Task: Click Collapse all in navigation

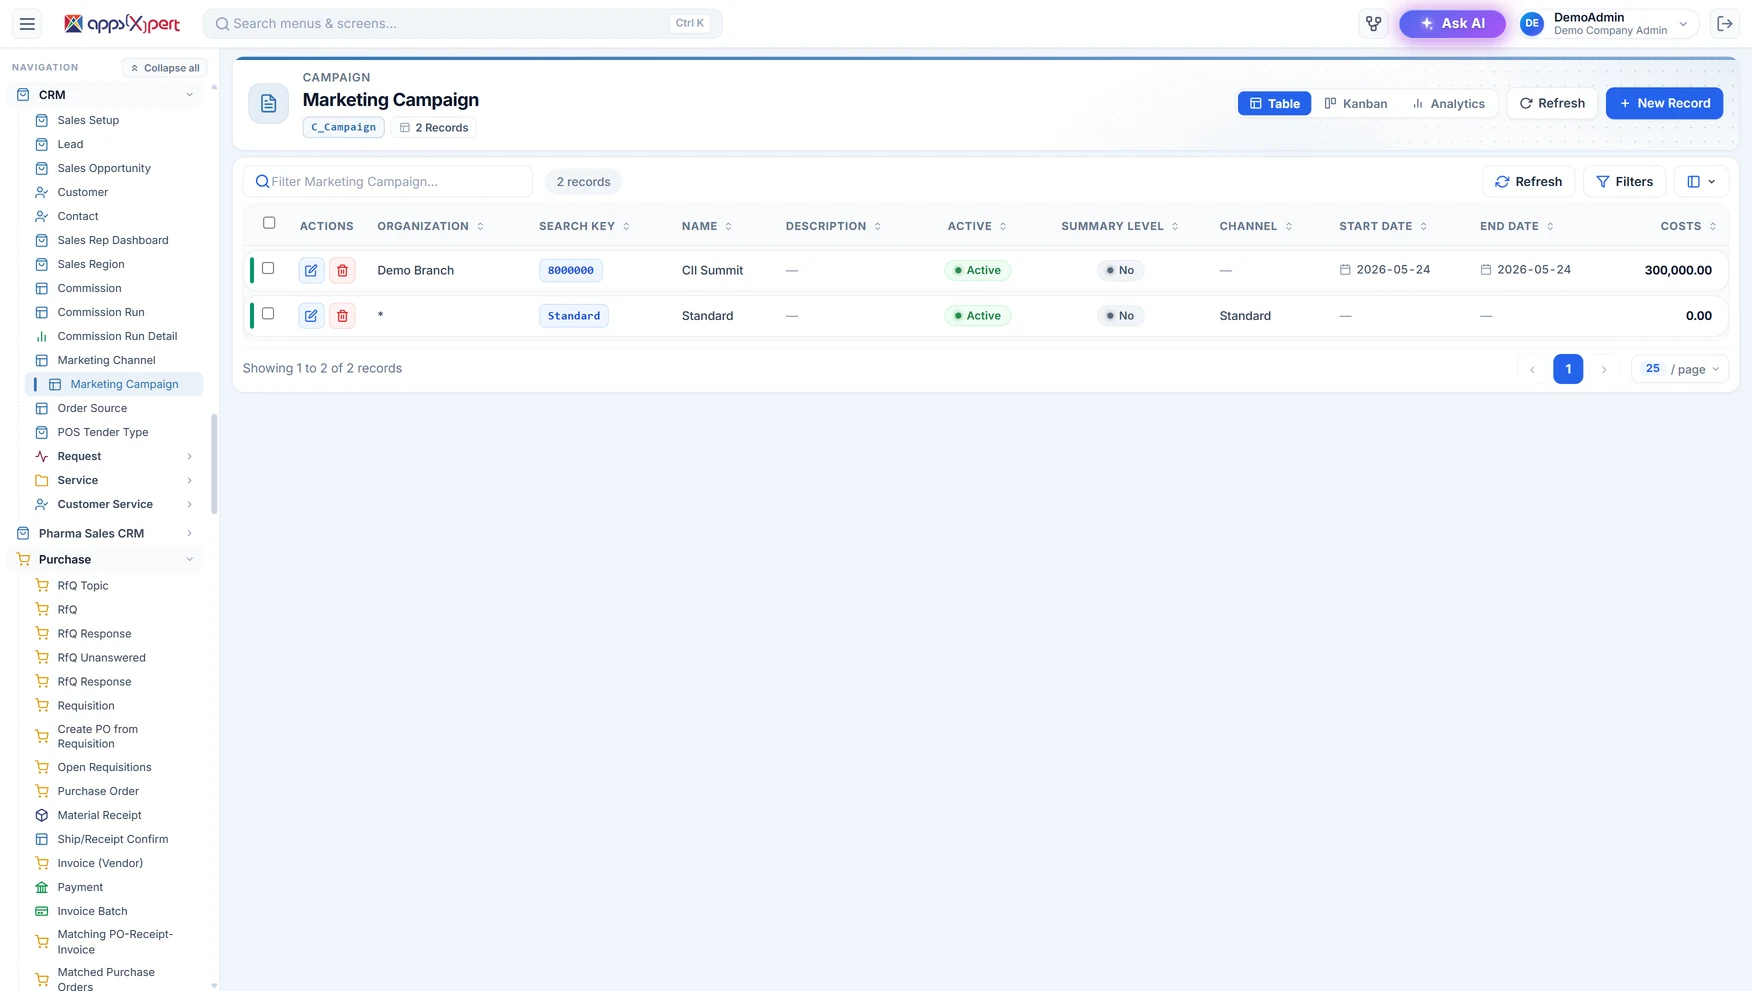Action: tap(165, 68)
